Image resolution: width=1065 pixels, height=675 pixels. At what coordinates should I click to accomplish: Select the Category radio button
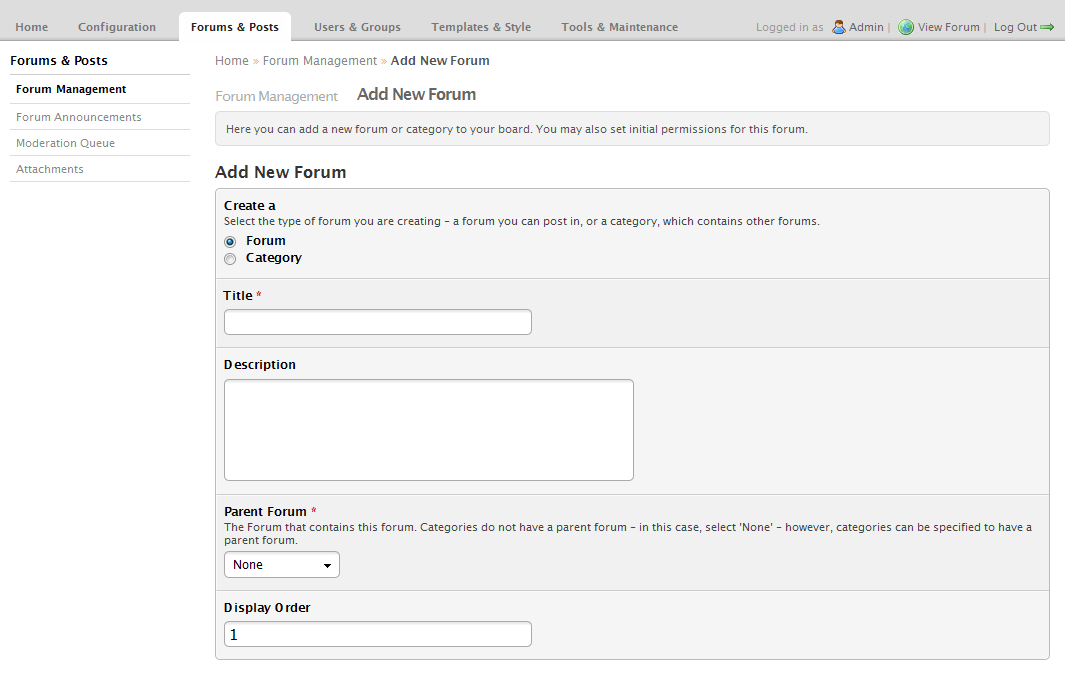click(230, 259)
